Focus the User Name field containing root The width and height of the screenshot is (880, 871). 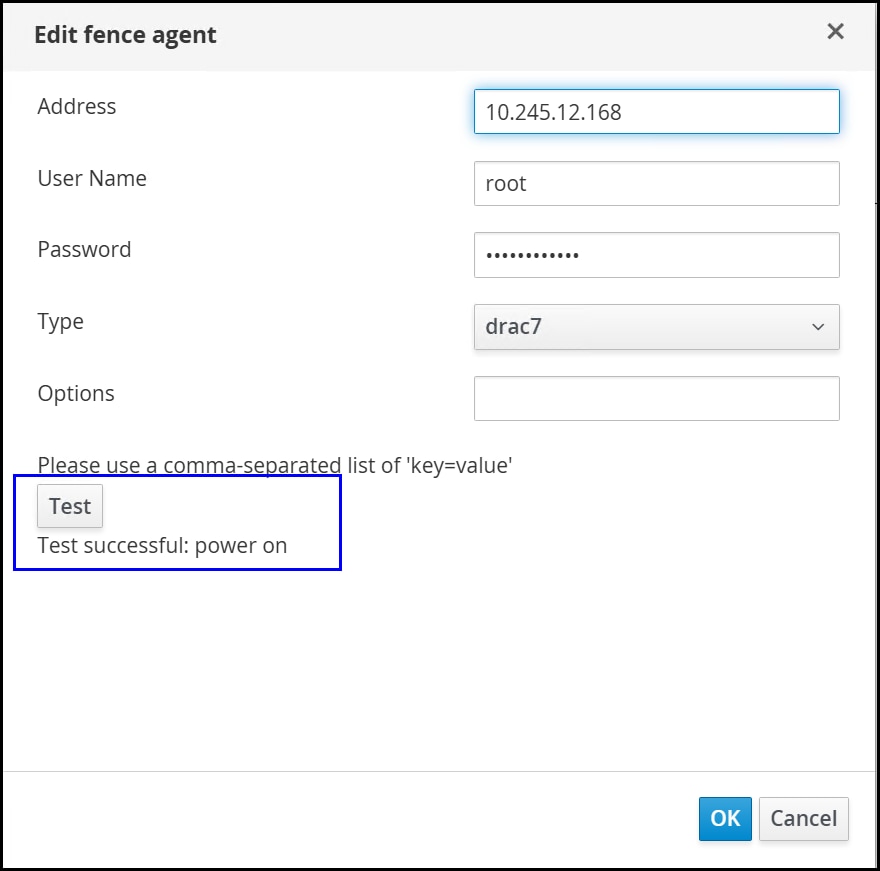657,184
